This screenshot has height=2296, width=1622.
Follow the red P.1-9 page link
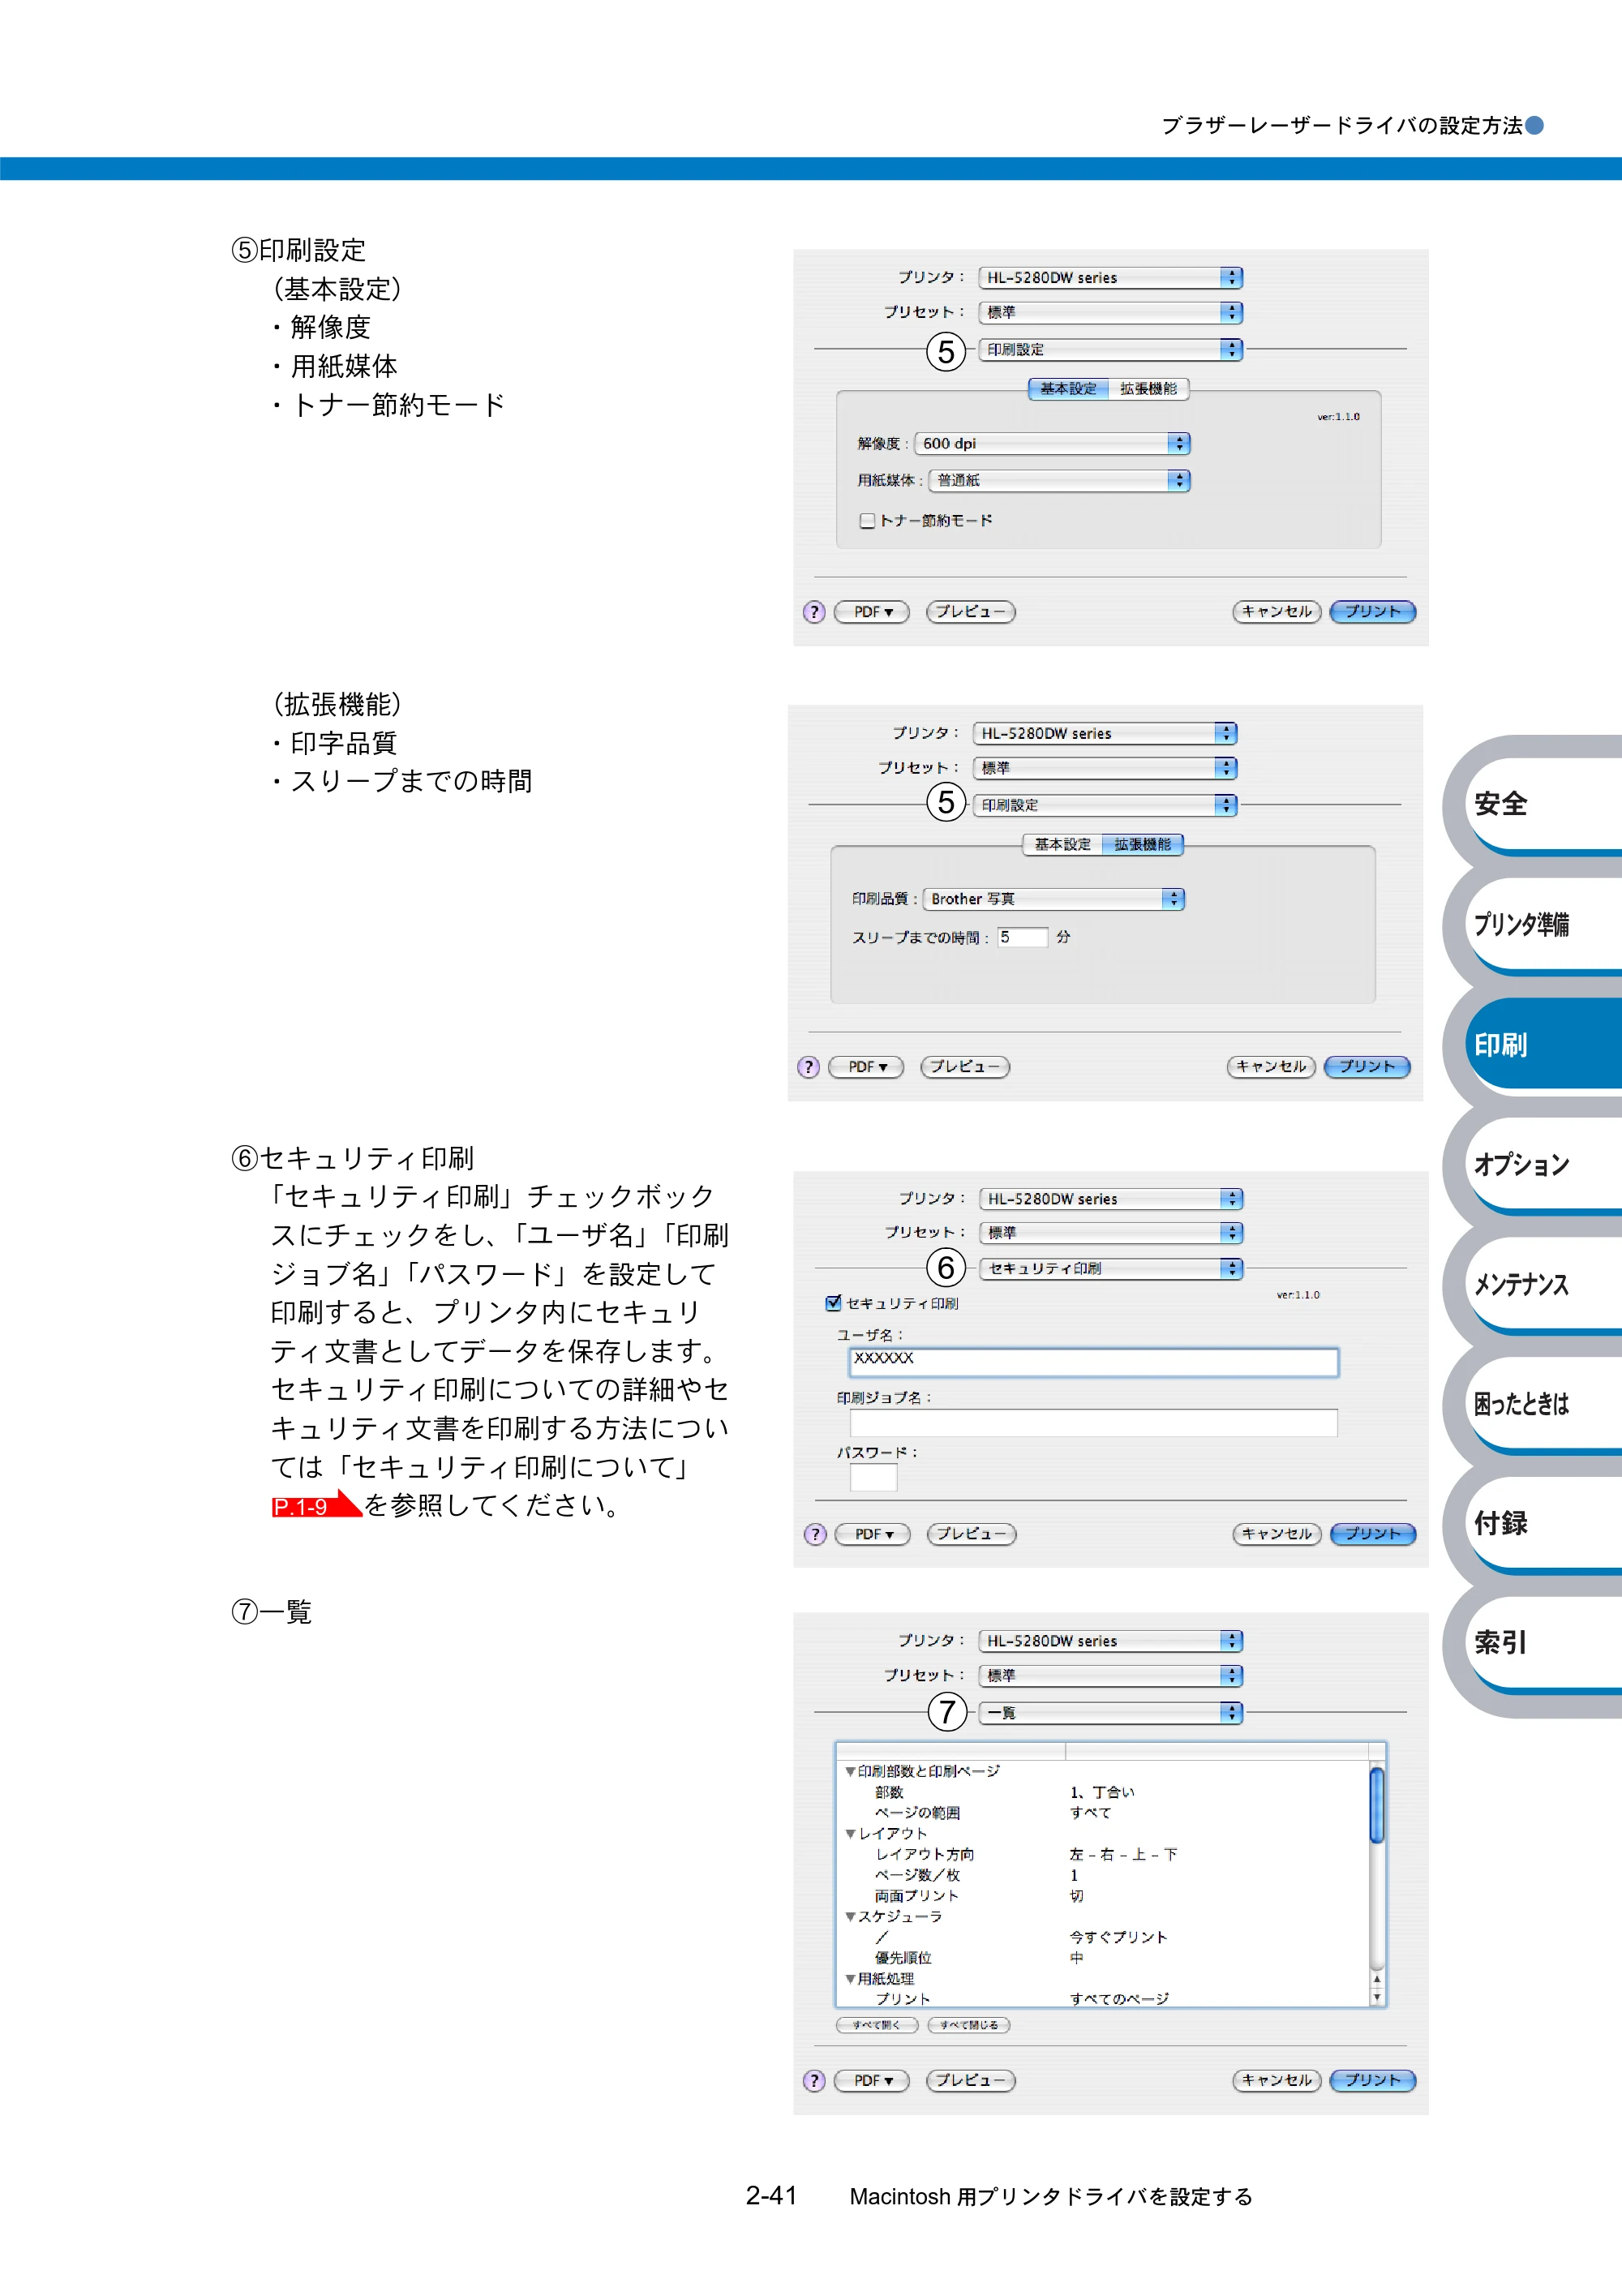[x=315, y=1505]
